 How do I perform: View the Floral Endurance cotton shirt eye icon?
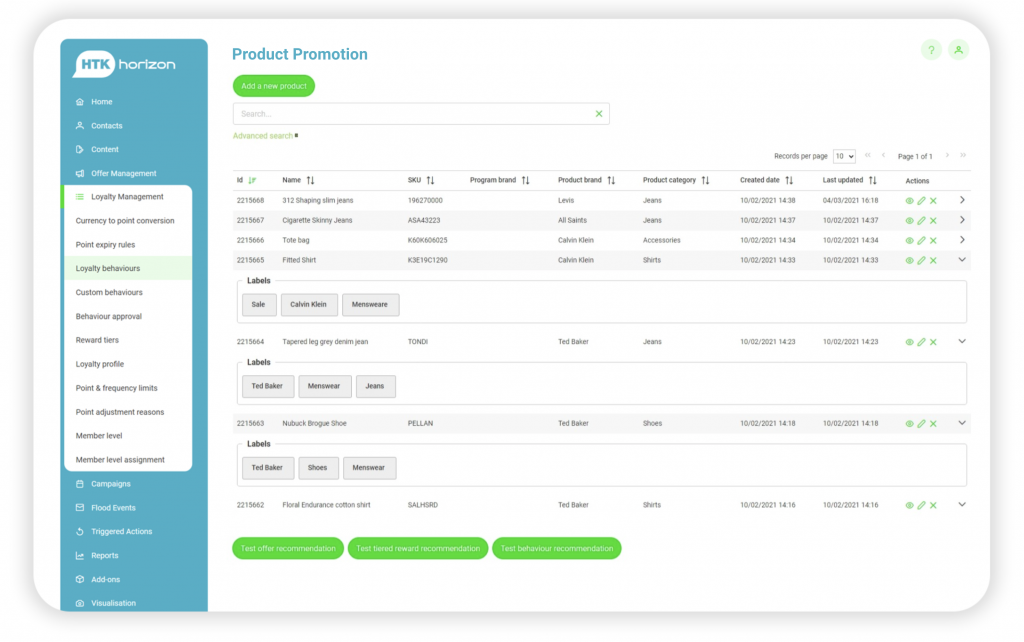click(x=909, y=506)
